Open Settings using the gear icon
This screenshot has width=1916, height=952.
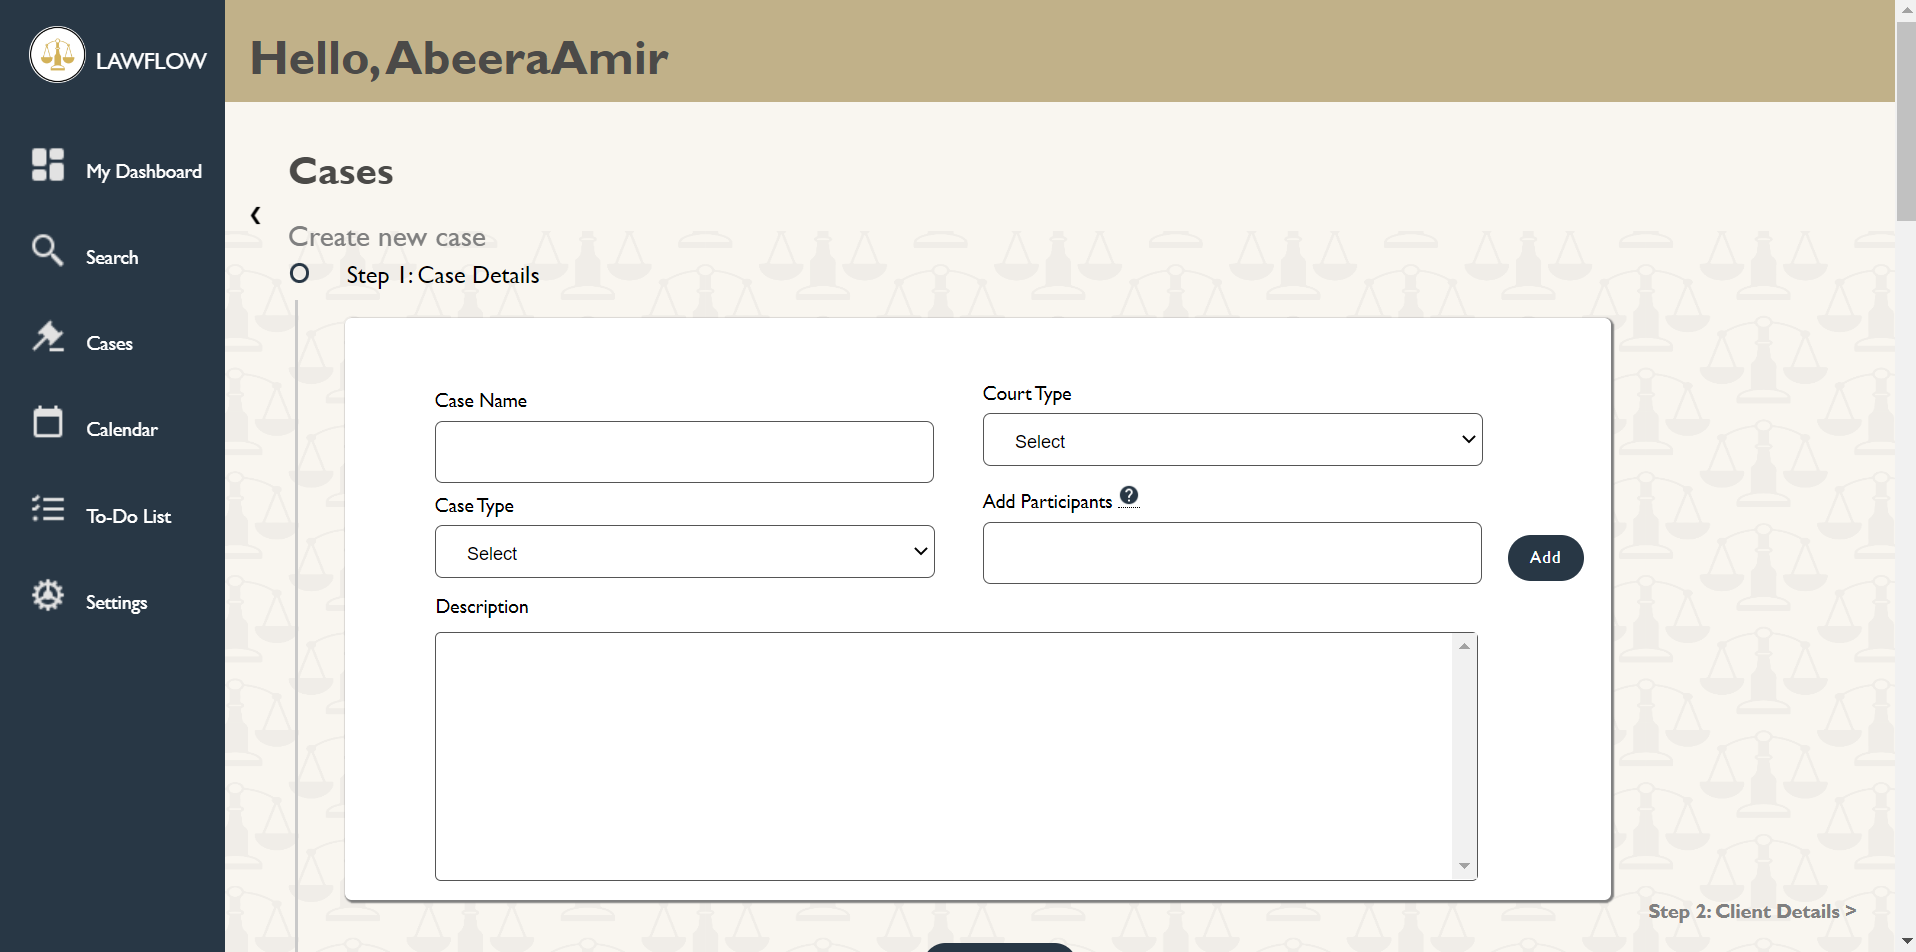tap(48, 594)
